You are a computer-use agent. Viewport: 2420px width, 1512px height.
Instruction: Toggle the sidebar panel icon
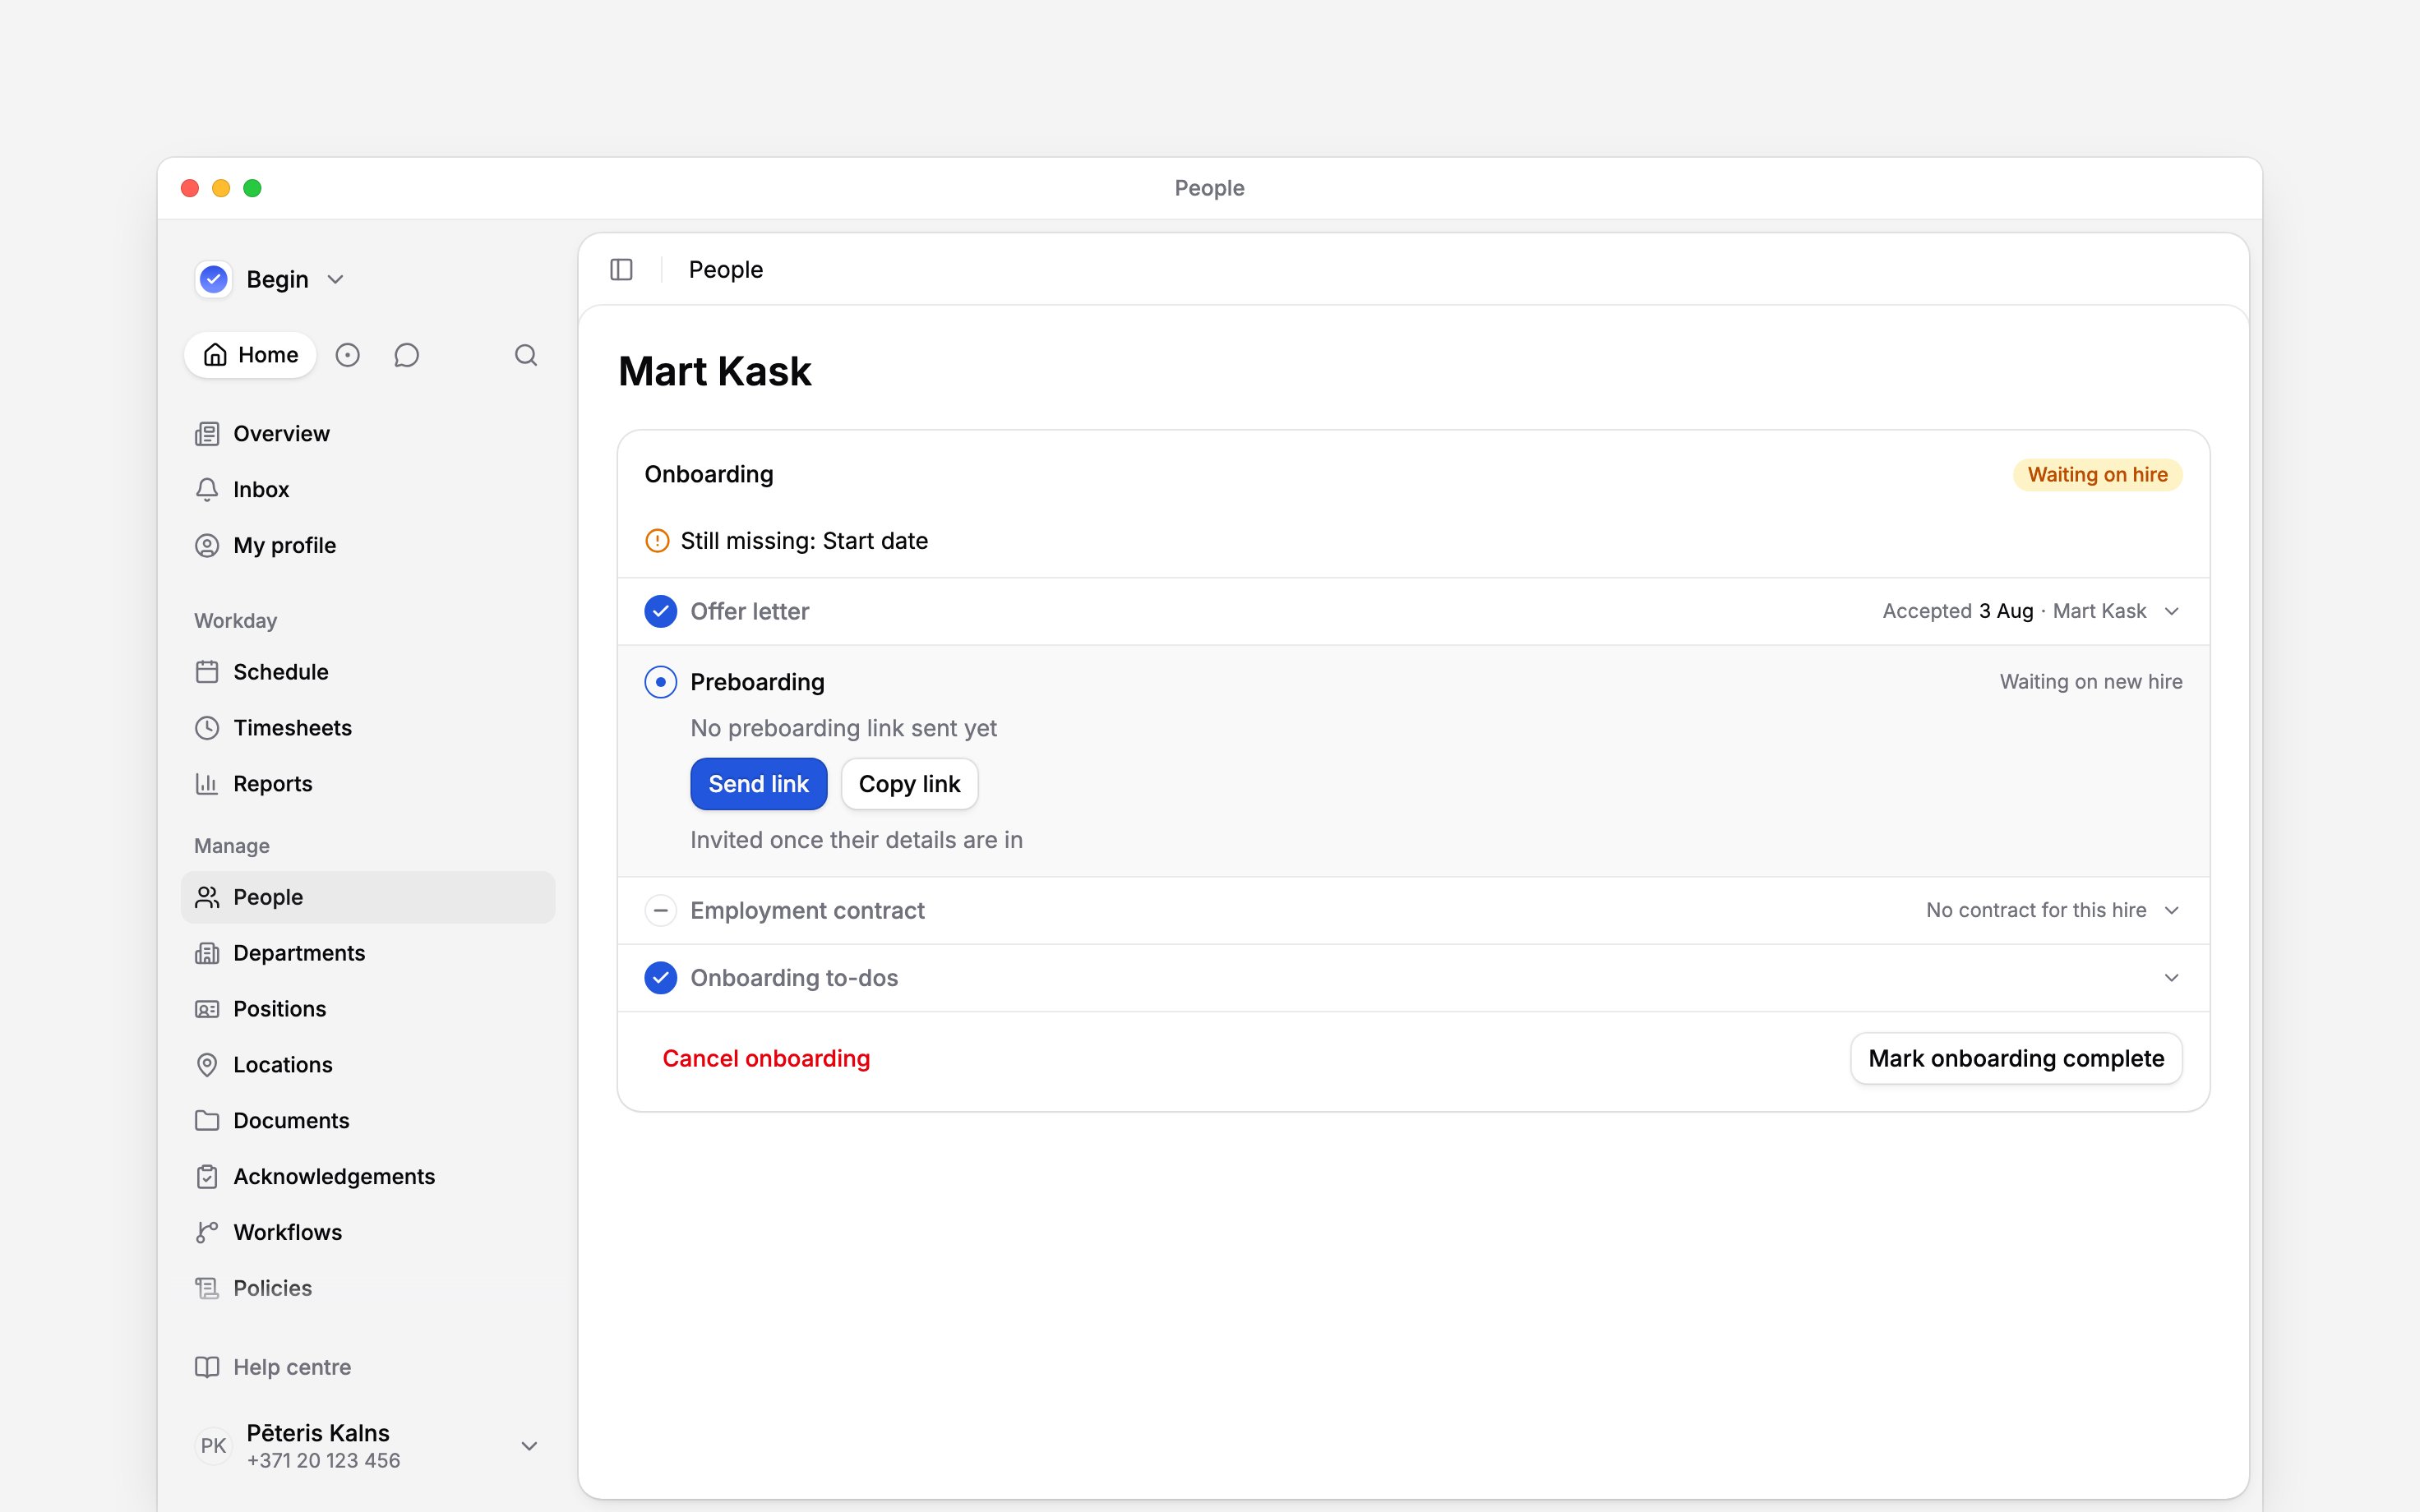pos(621,270)
